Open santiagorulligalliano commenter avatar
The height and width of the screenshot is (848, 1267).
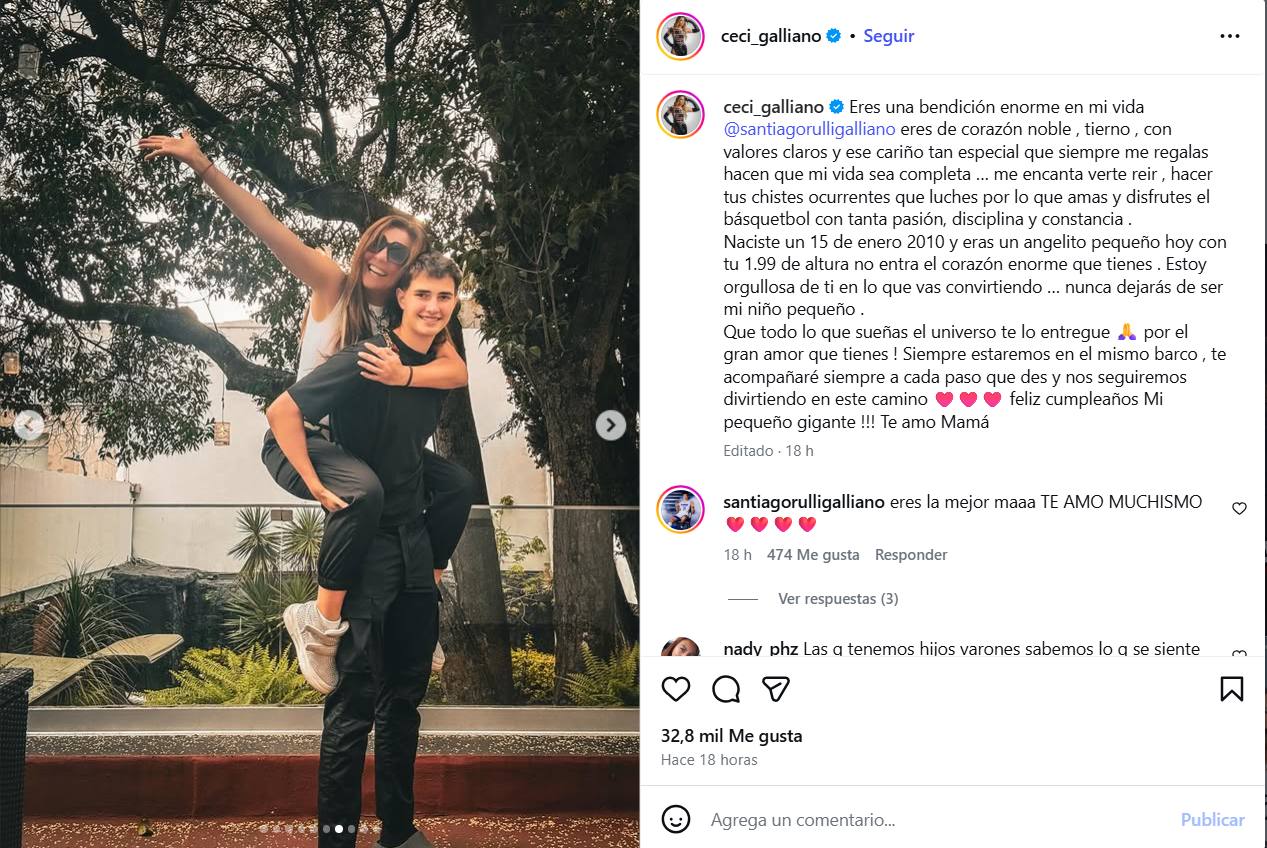[x=681, y=509]
